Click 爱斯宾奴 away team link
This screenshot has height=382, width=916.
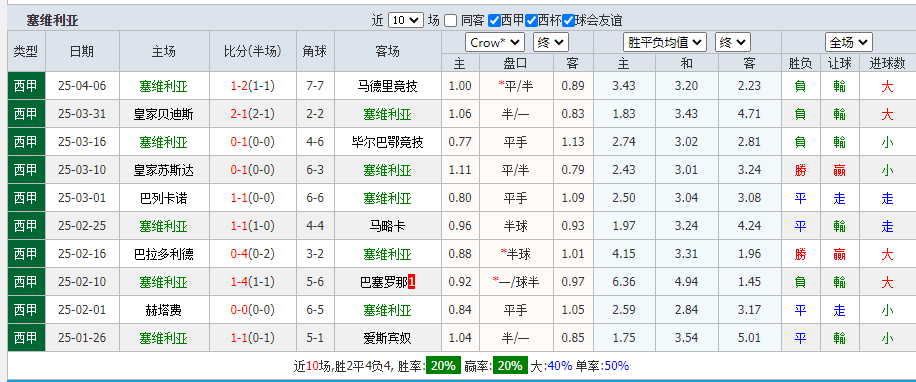pos(387,338)
